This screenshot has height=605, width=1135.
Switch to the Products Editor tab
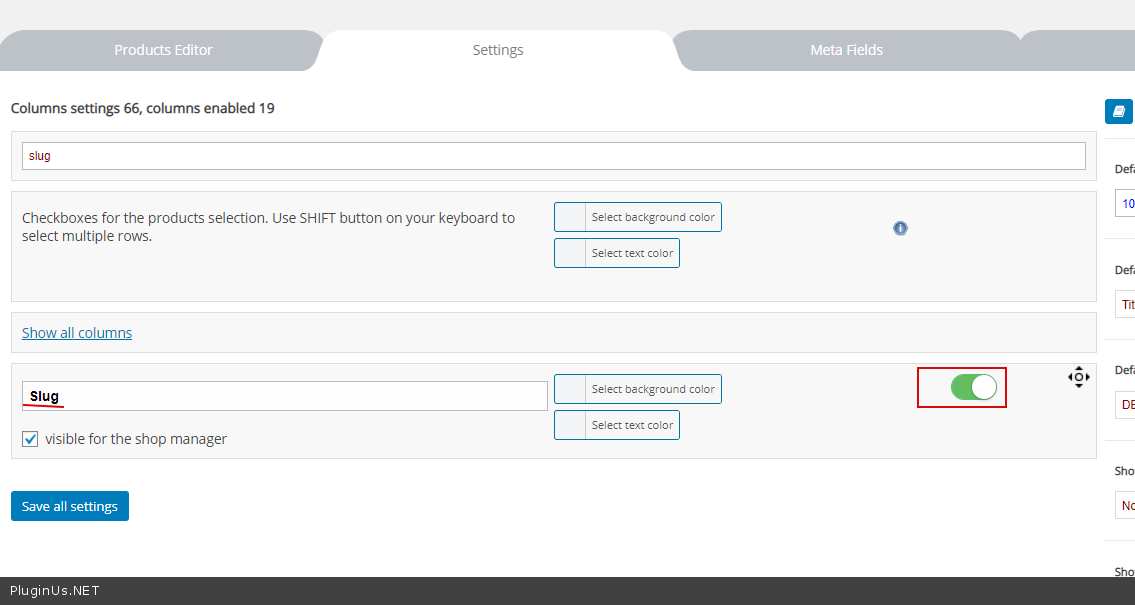point(163,50)
